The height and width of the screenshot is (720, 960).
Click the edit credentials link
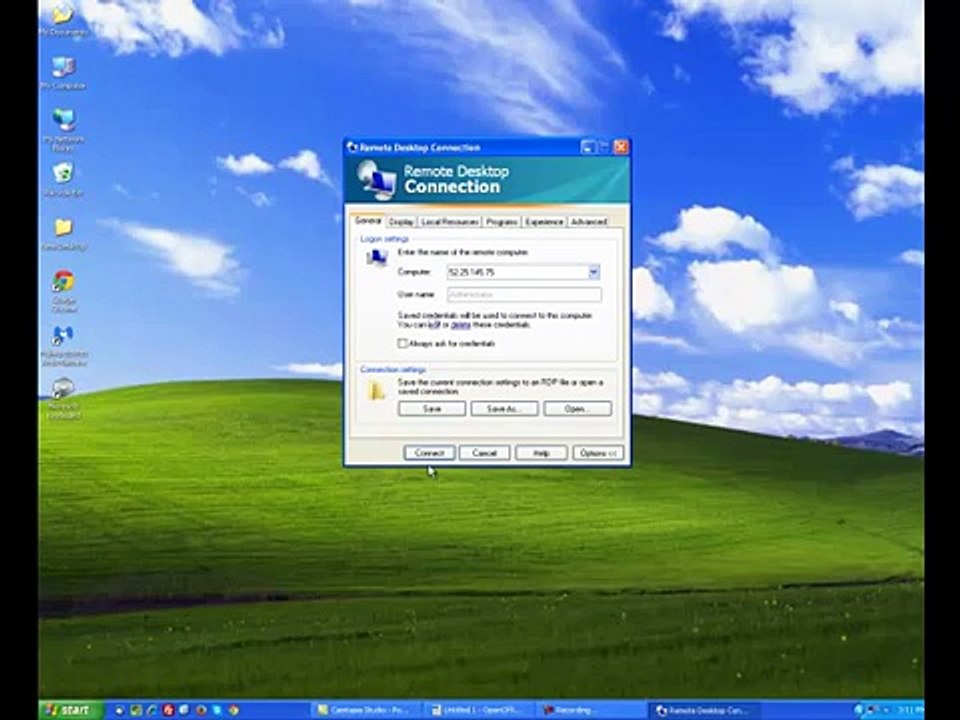[x=435, y=324]
